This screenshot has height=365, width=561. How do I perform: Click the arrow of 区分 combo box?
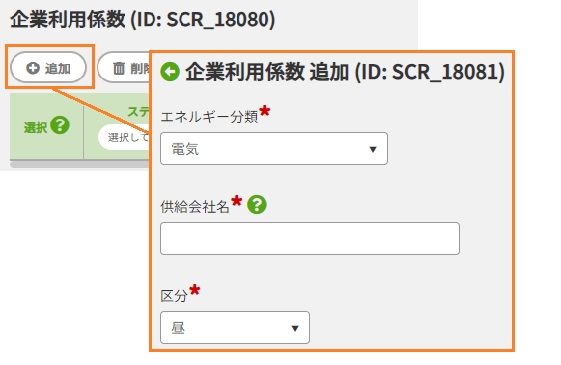295,328
